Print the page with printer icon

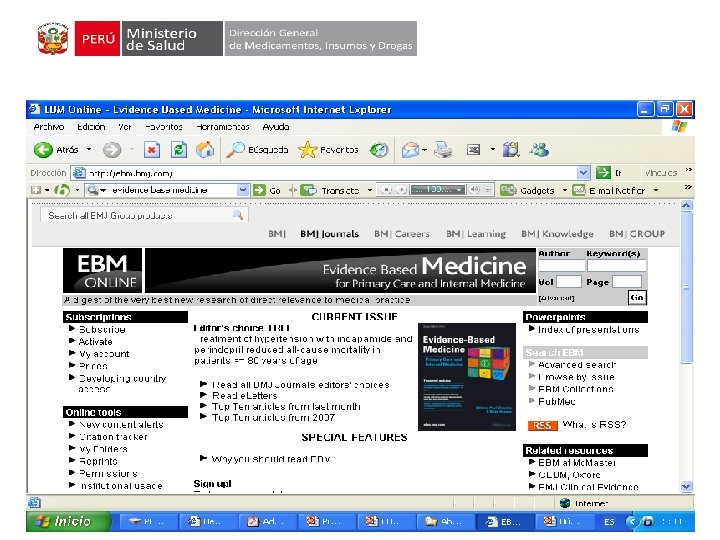coord(443,150)
